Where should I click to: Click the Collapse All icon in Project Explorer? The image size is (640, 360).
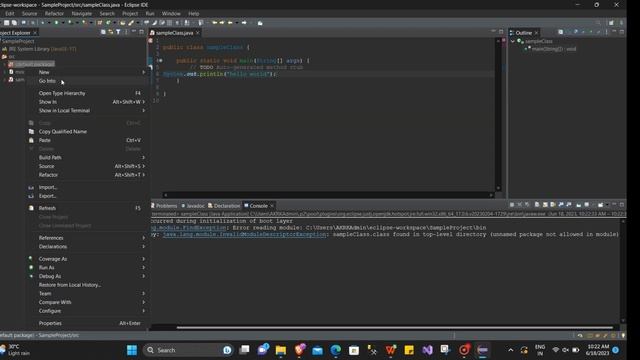coord(103,32)
